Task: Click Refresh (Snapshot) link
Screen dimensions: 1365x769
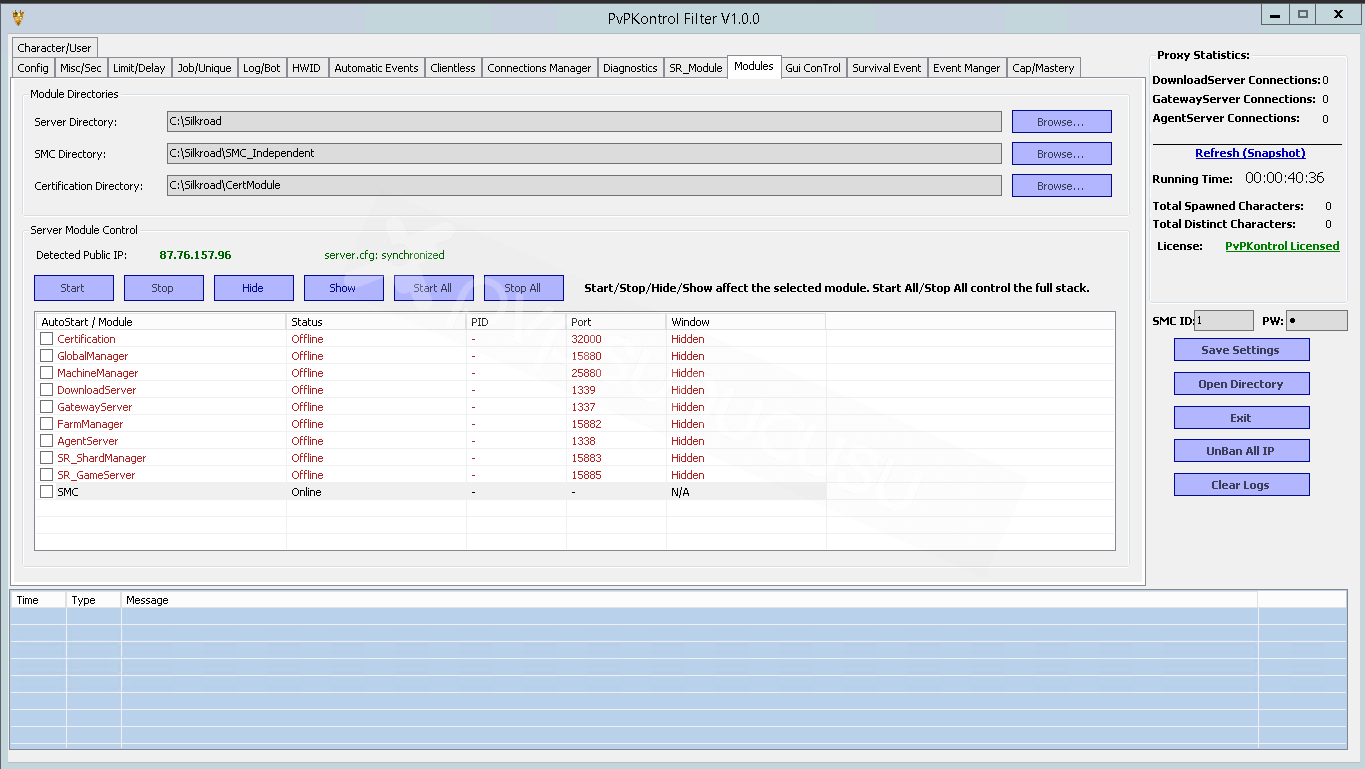Action: 1250,153
